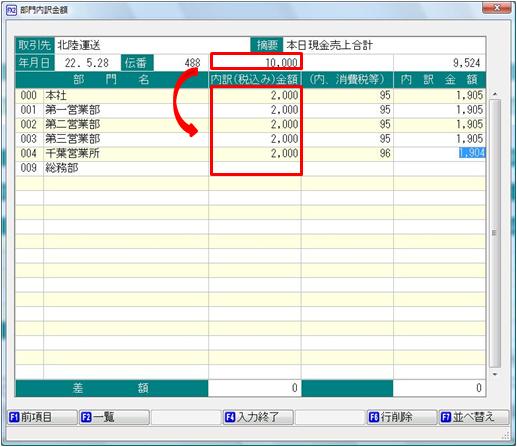The width and height of the screenshot is (517, 447).
Task: Close the 部門内訳金額 window
Action: [497, 8]
